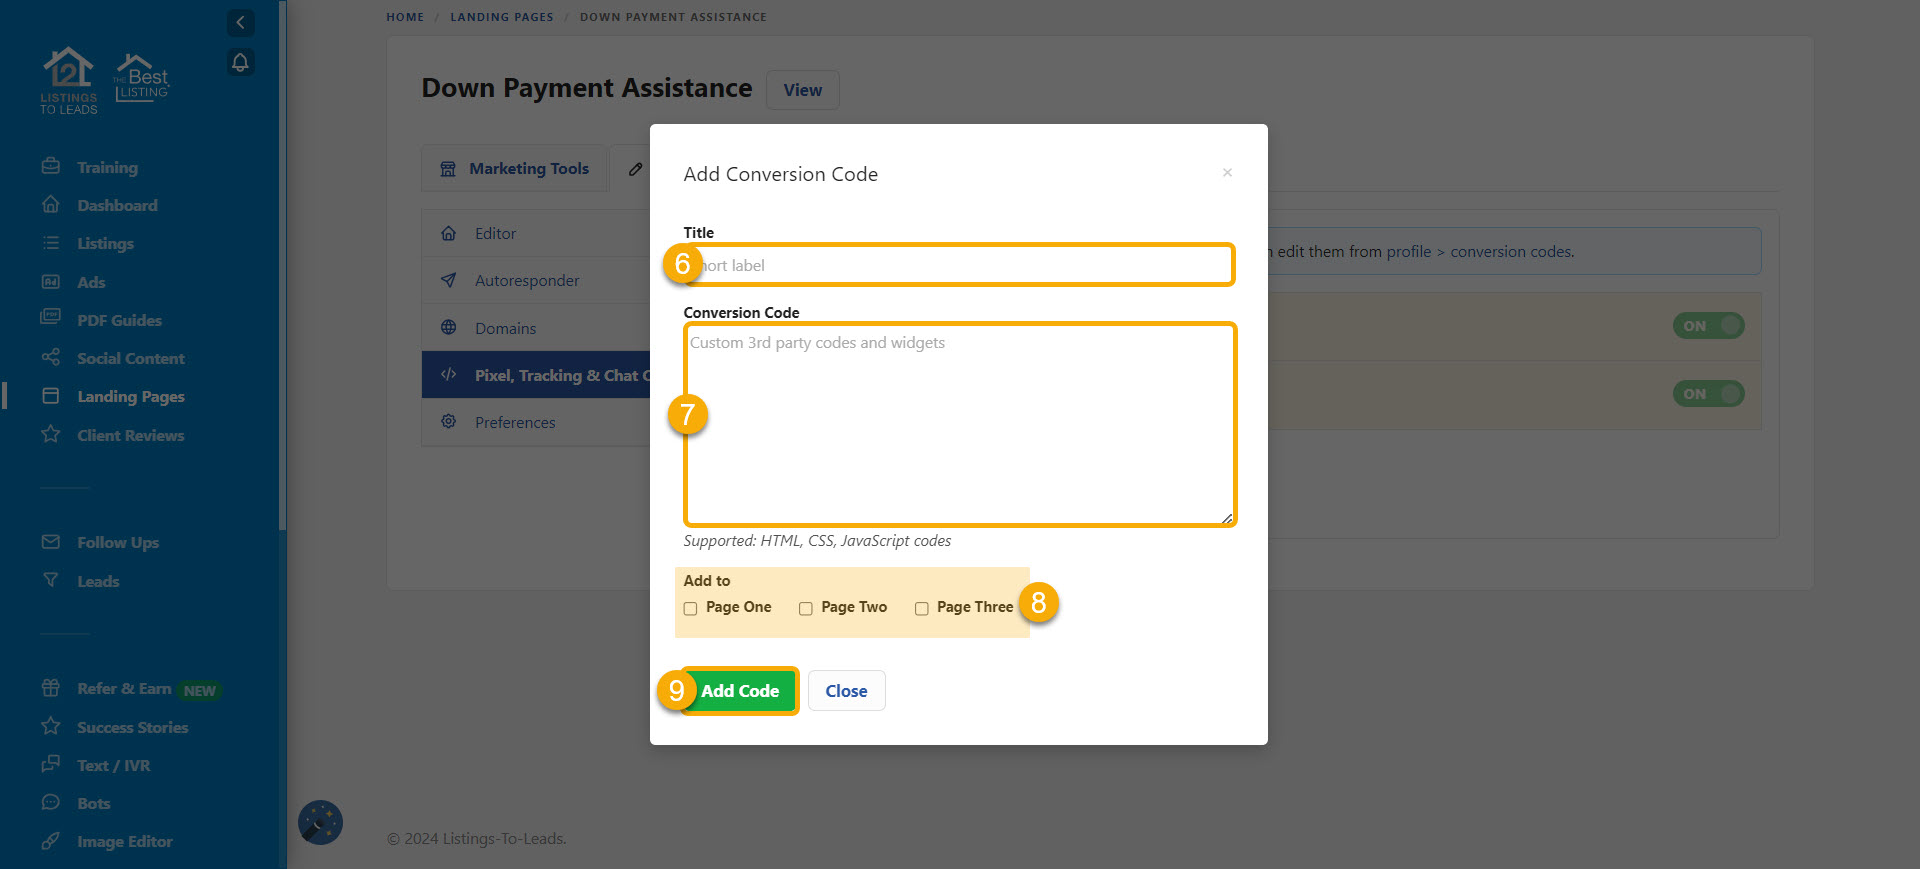Click into the Title input field
The image size is (1920, 869).
960,265
